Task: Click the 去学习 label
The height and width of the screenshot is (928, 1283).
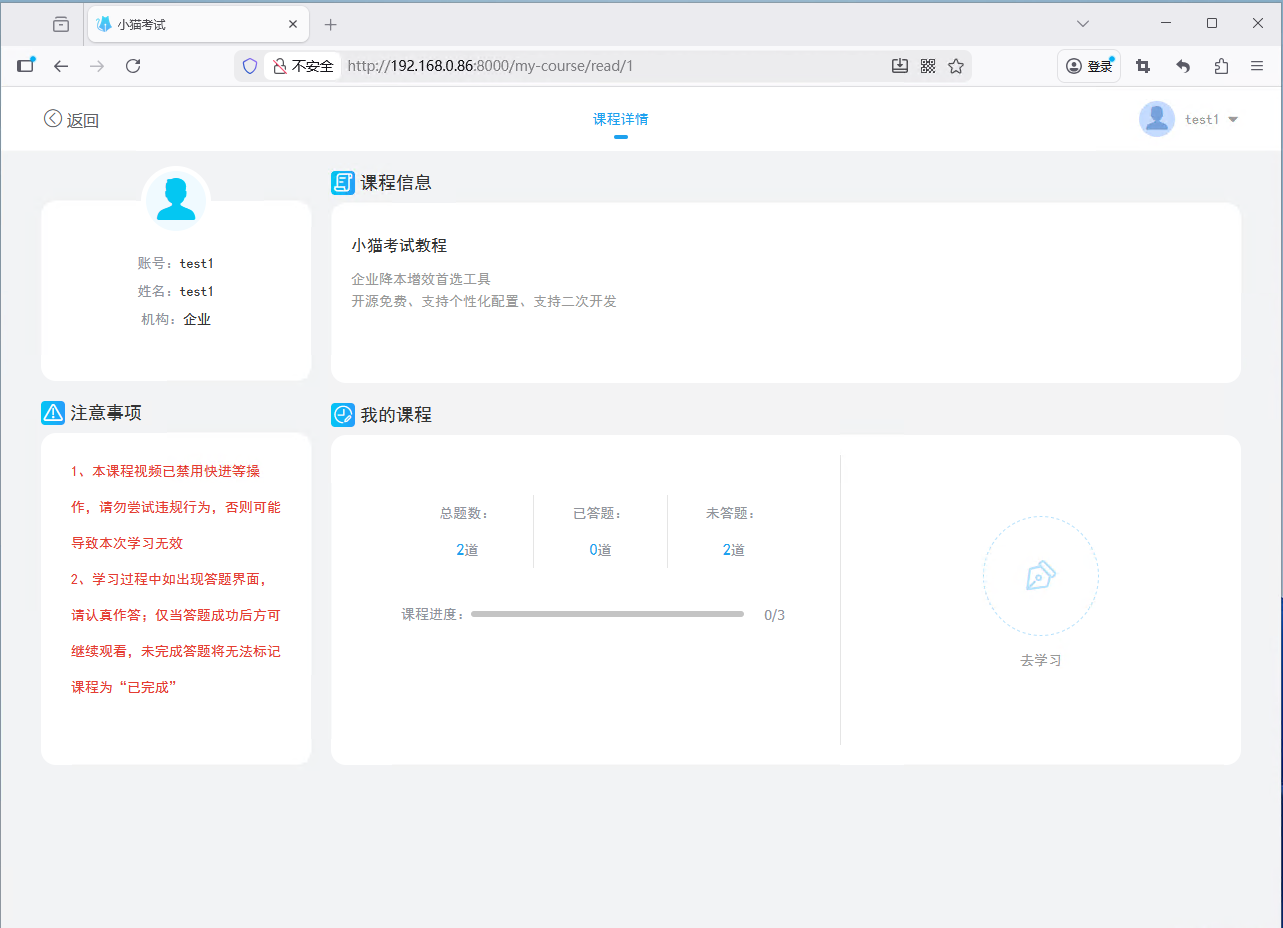Action: [1041, 661]
